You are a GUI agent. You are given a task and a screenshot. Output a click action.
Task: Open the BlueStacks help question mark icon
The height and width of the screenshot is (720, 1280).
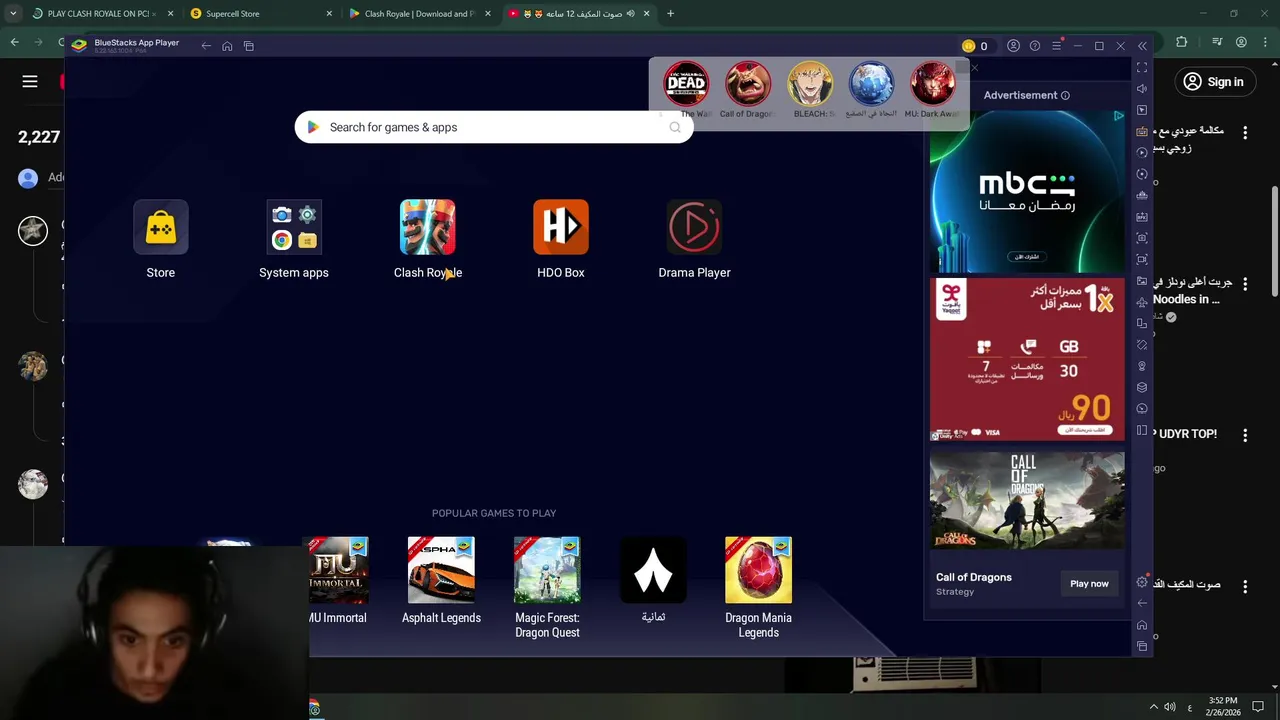[1035, 46]
